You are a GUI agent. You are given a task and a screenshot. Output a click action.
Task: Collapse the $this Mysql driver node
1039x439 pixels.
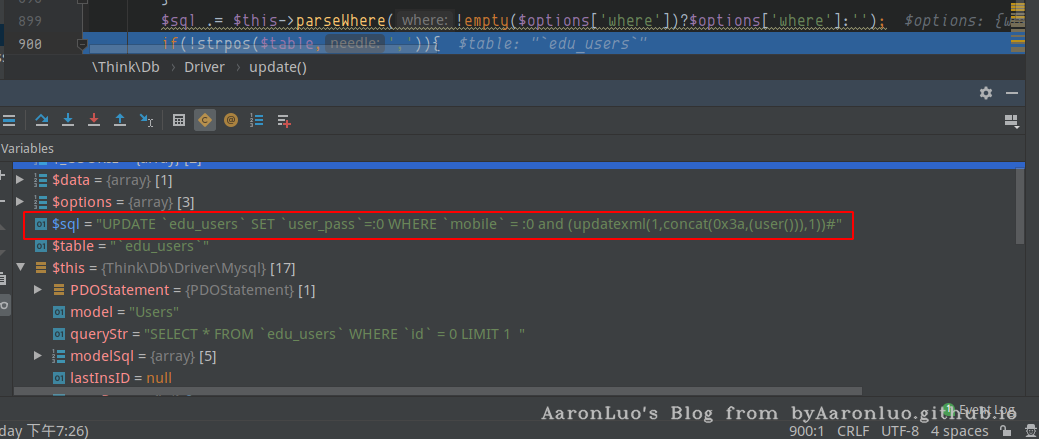[21, 268]
